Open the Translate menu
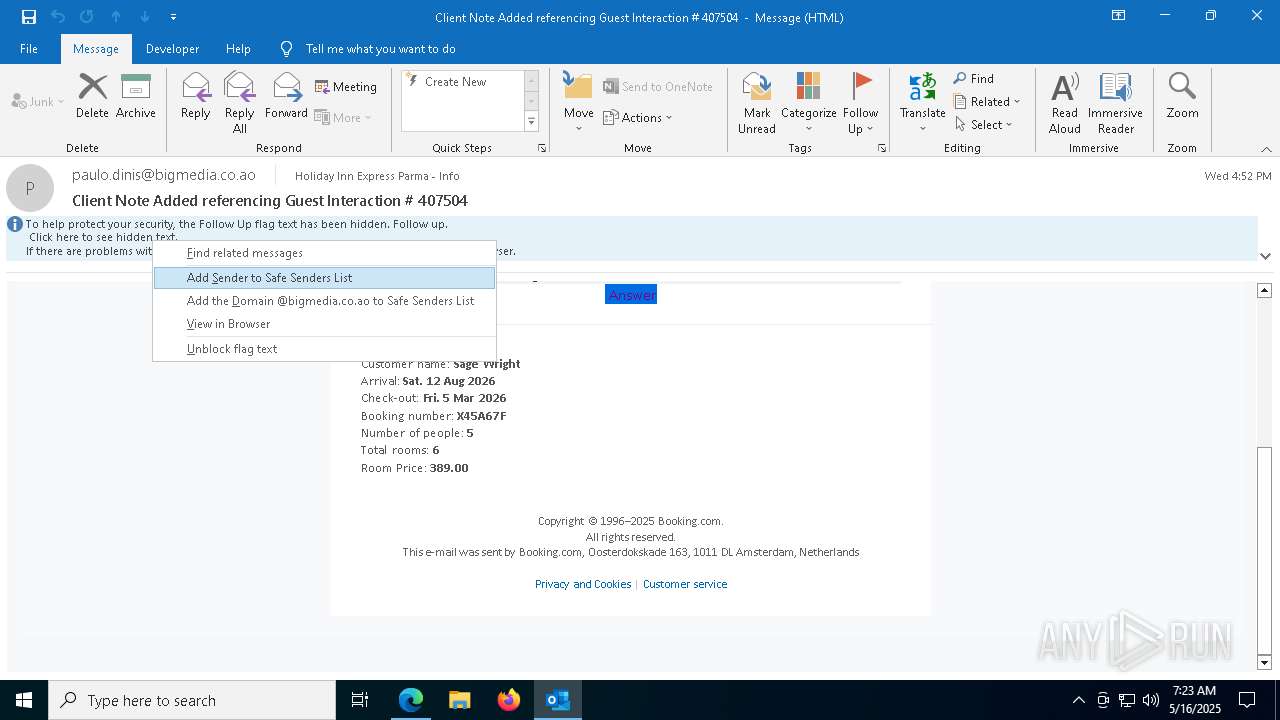 click(x=923, y=103)
